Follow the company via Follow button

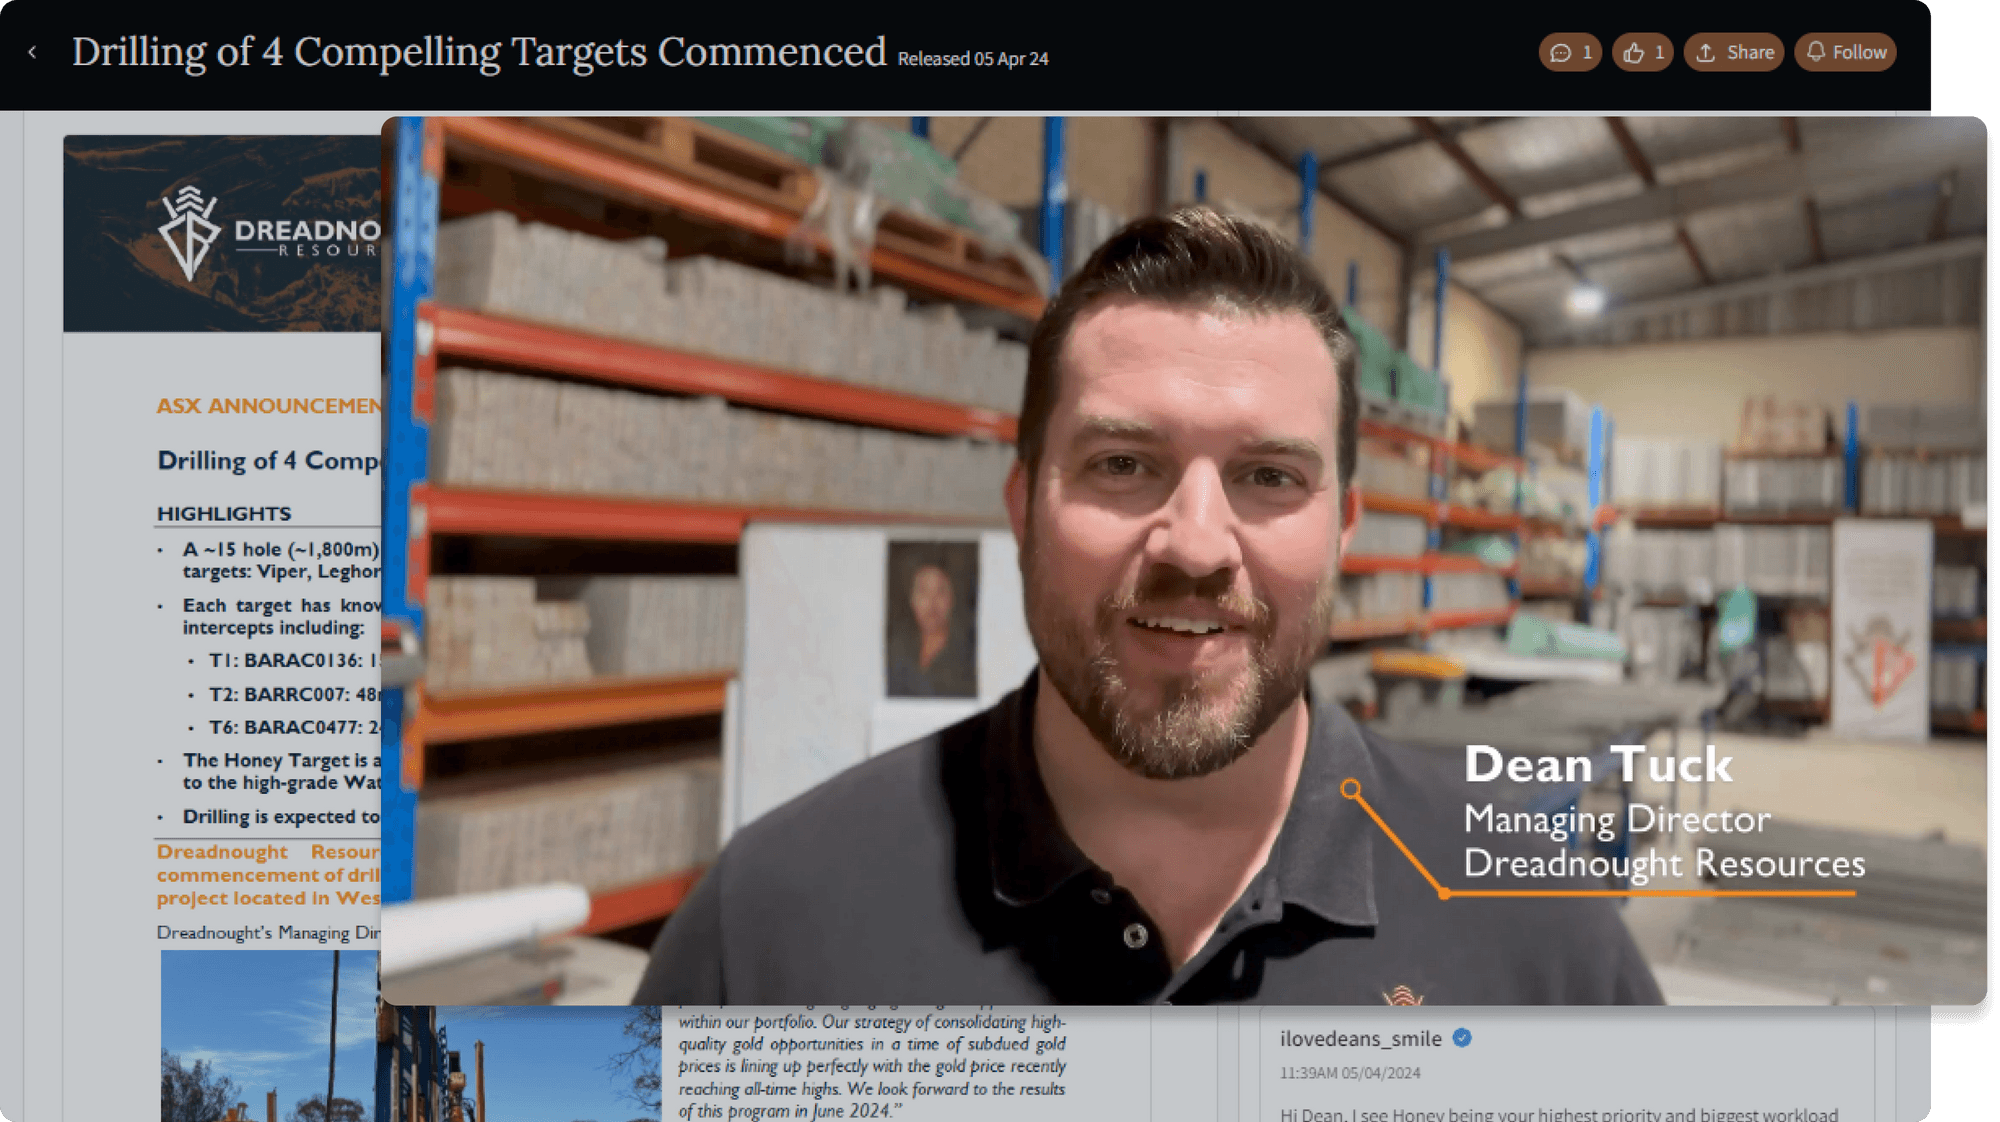pyautogui.click(x=1845, y=52)
